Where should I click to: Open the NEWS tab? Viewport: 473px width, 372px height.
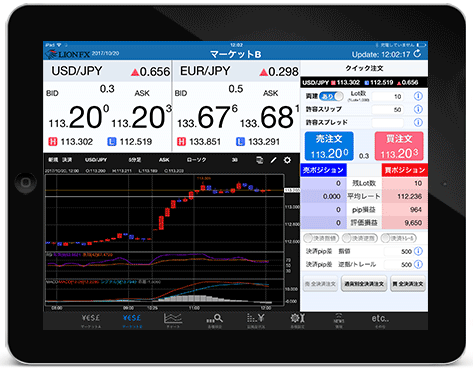pos(339,321)
